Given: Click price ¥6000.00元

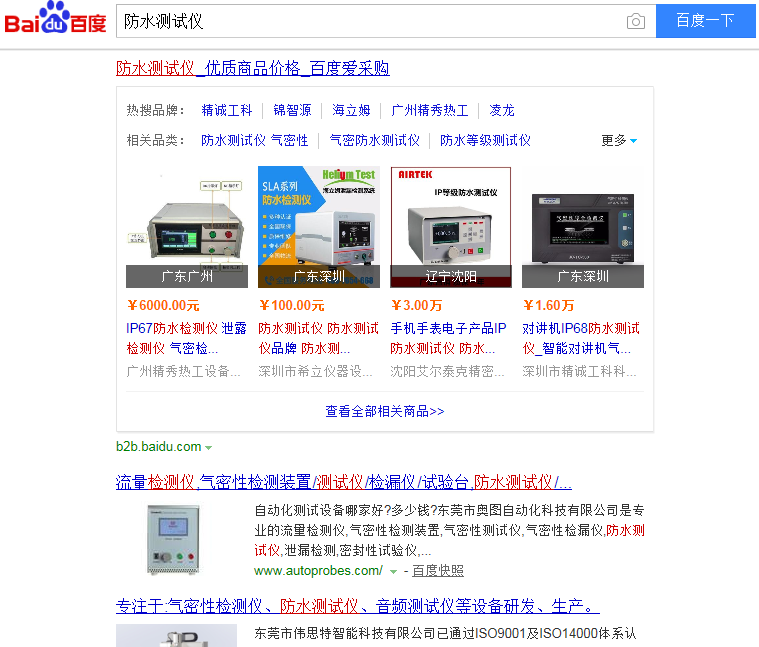Looking at the screenshot, I should click(x=163, y=305).
